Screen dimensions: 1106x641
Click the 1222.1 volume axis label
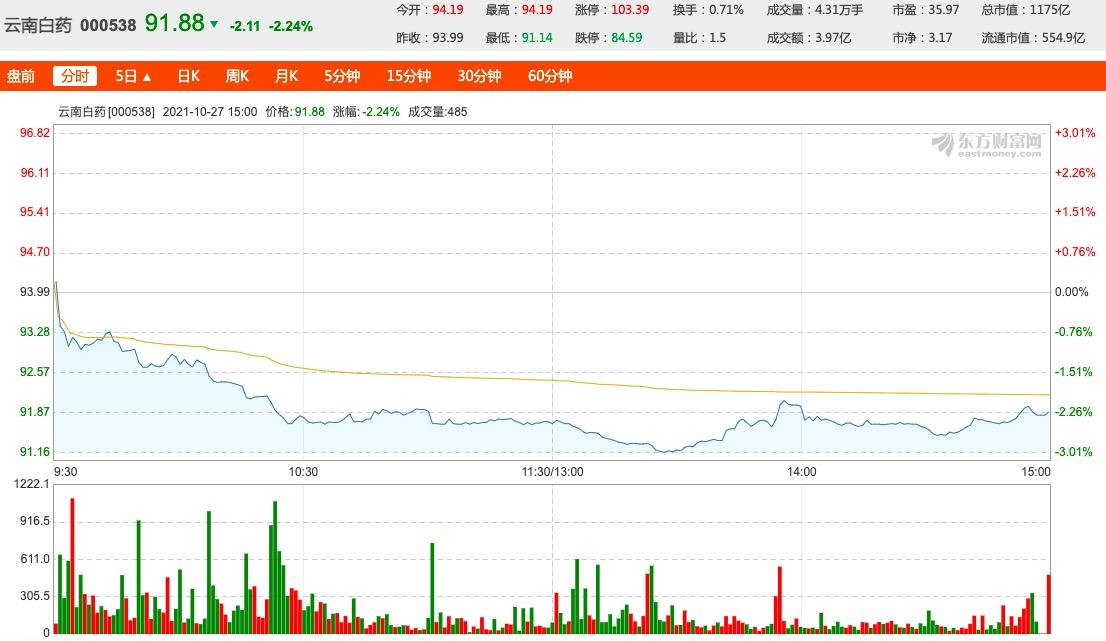32,484
